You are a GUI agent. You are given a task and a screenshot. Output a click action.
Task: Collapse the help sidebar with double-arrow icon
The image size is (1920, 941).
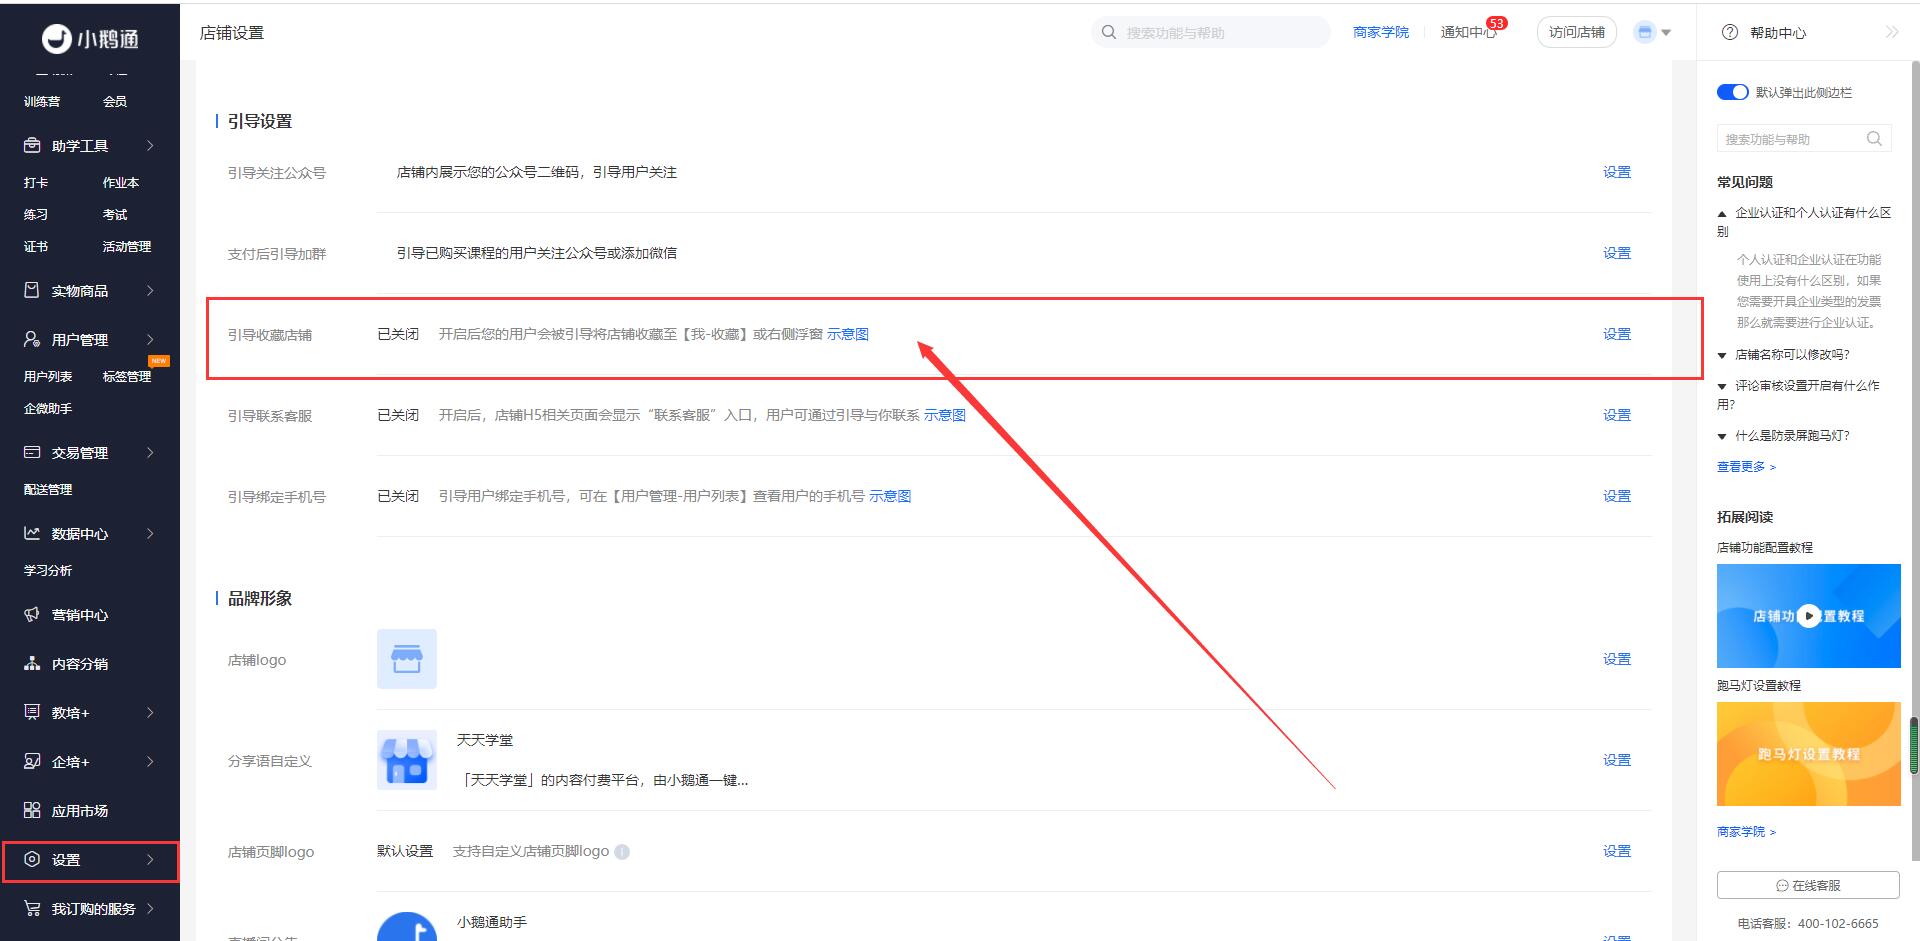tap(1891, 32)
